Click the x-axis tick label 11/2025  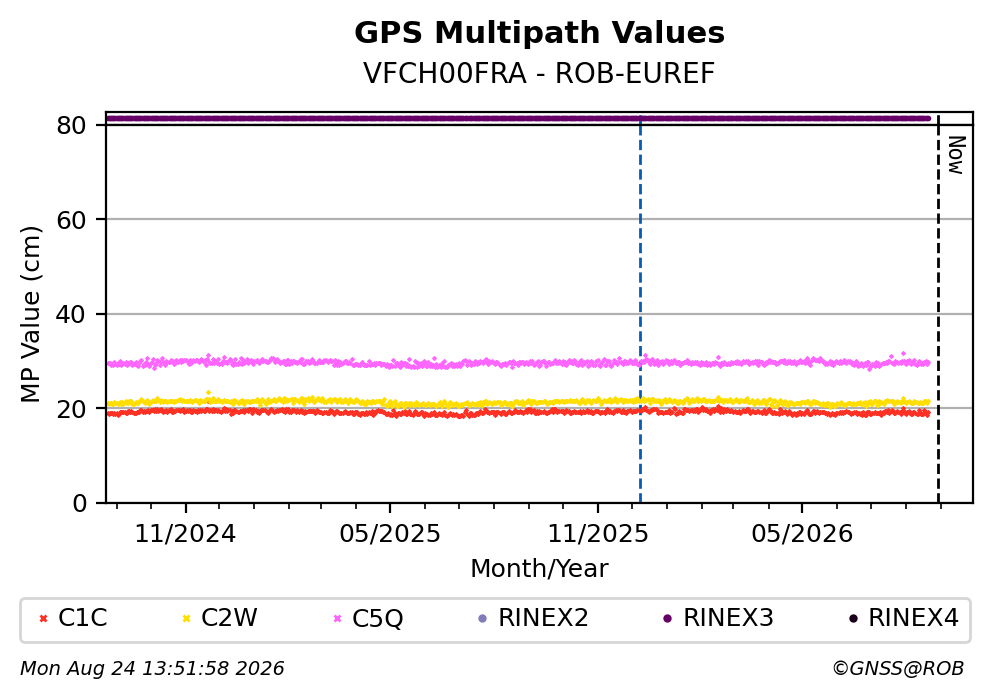pyautogui.click(x=598, y=534)
